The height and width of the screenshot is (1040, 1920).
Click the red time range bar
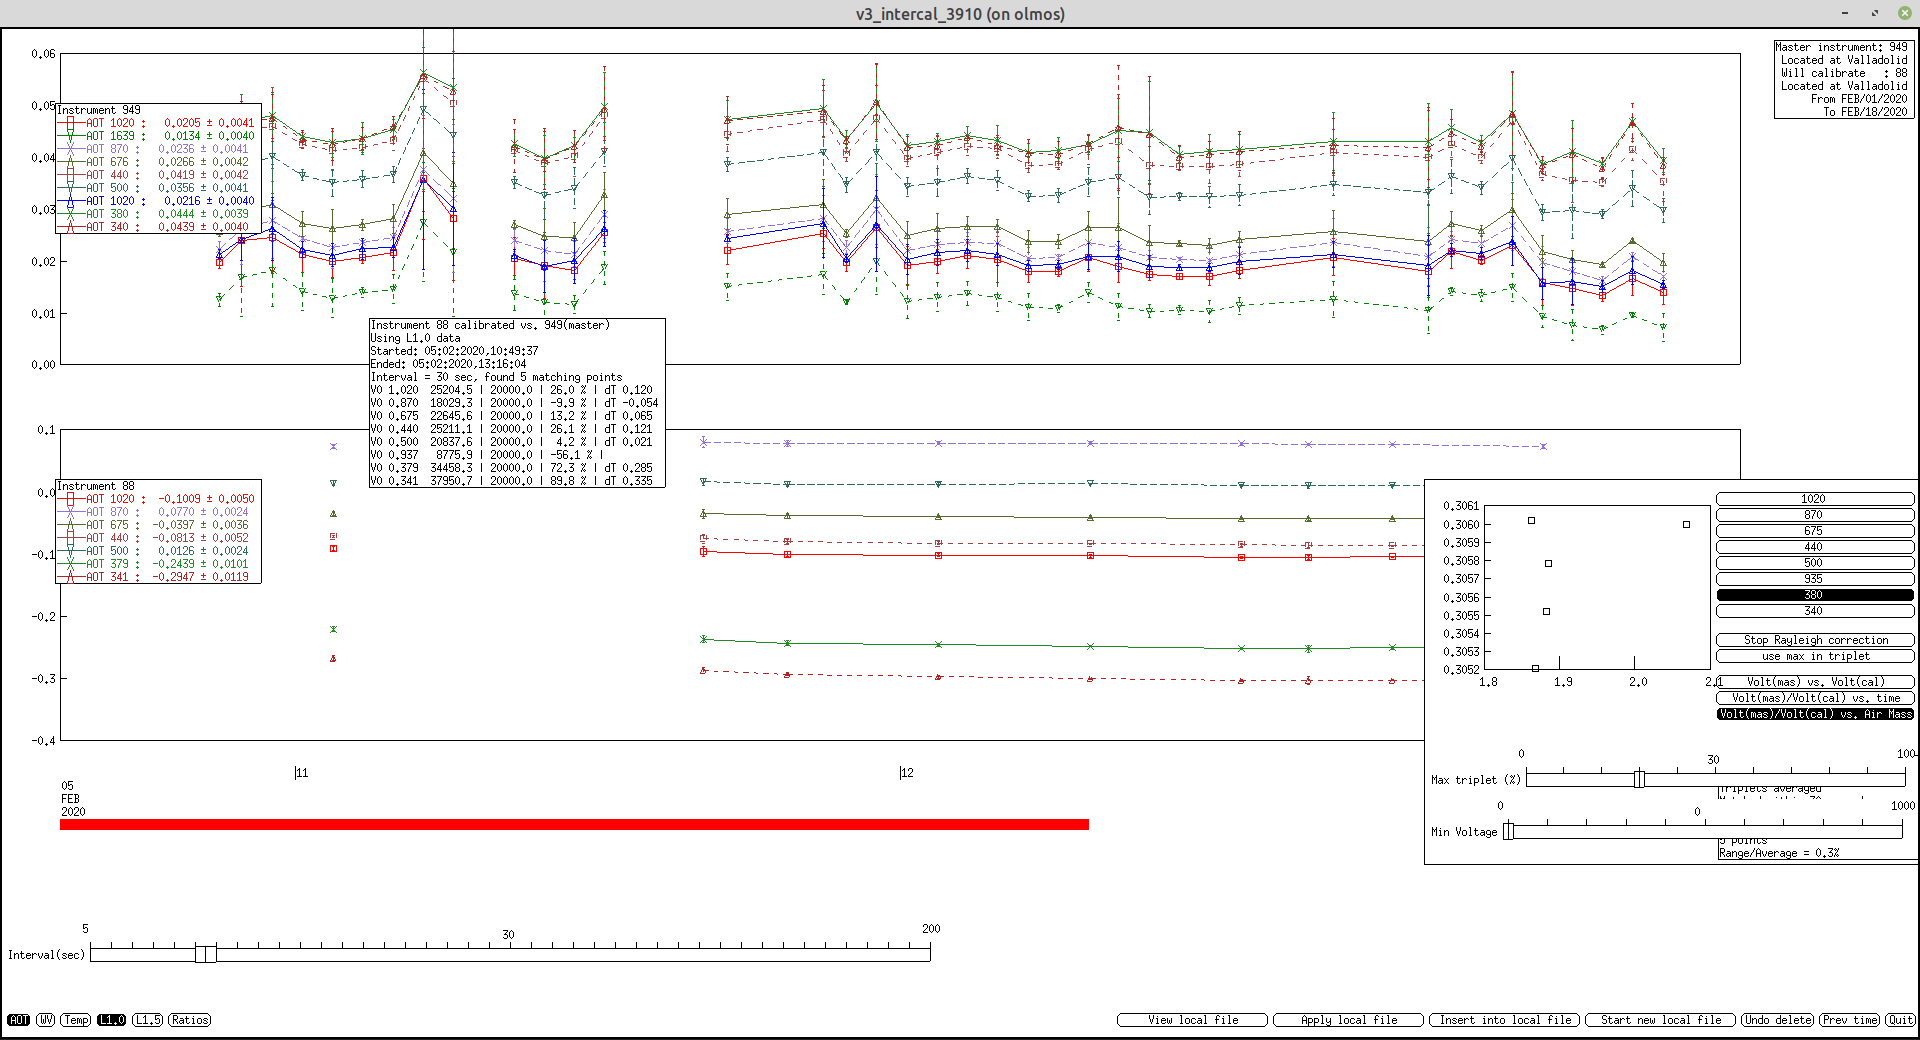[x=574, y=825]
